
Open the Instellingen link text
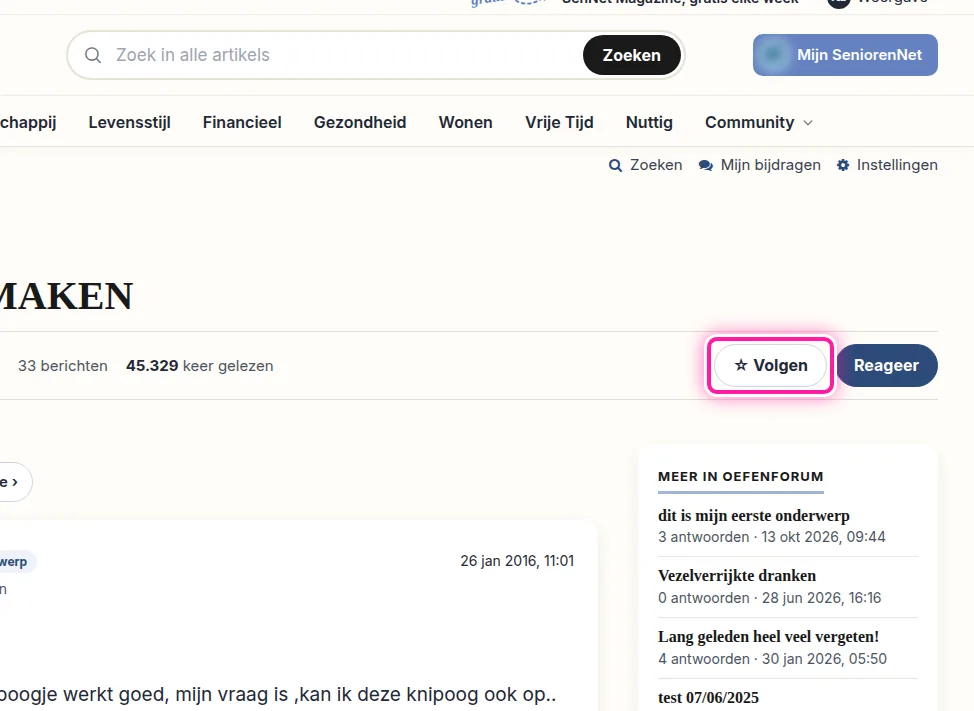click(897, 165)
